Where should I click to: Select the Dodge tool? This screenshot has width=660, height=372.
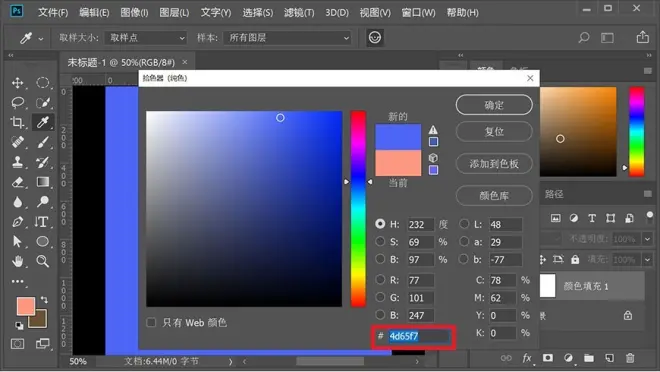(x=43, y=202)
